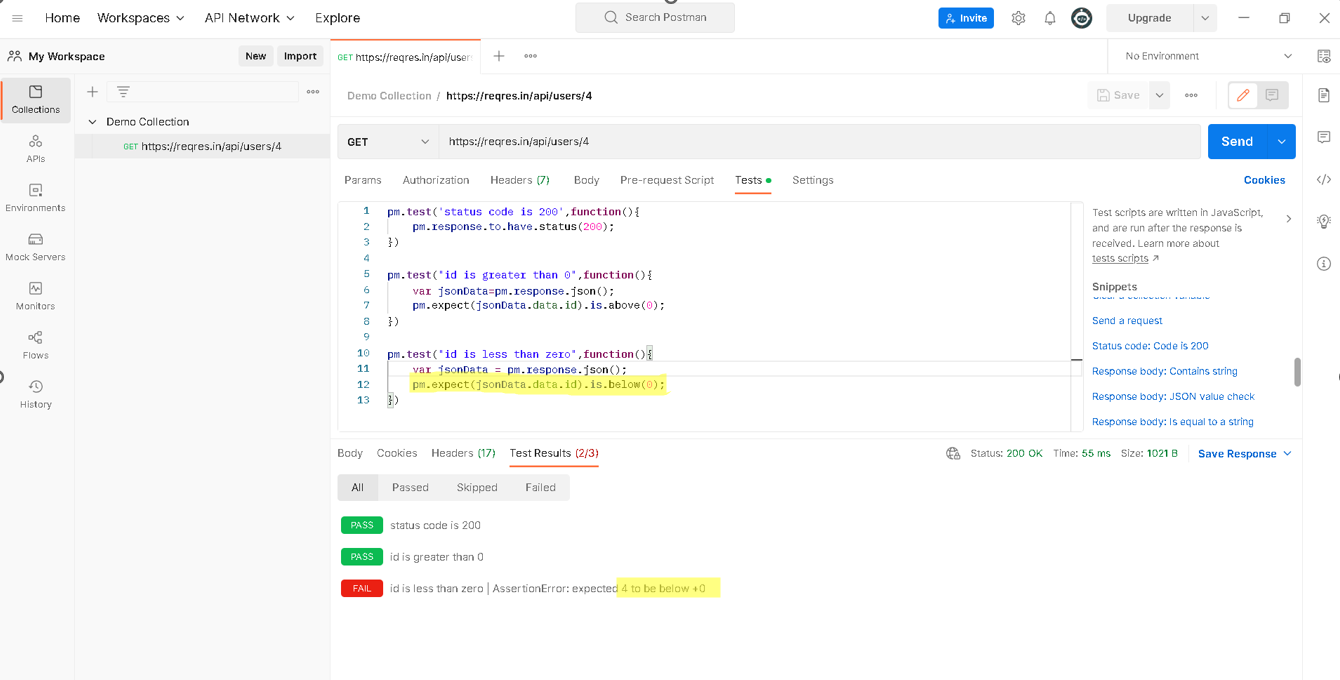Open the Cookies link

(x=1264, y=180)
